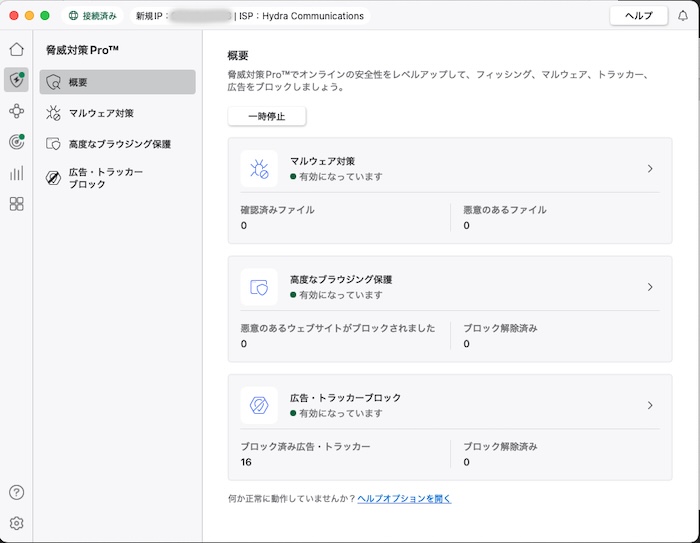Click the ブロック済み広告・トラッカー label

pos(305,447)
